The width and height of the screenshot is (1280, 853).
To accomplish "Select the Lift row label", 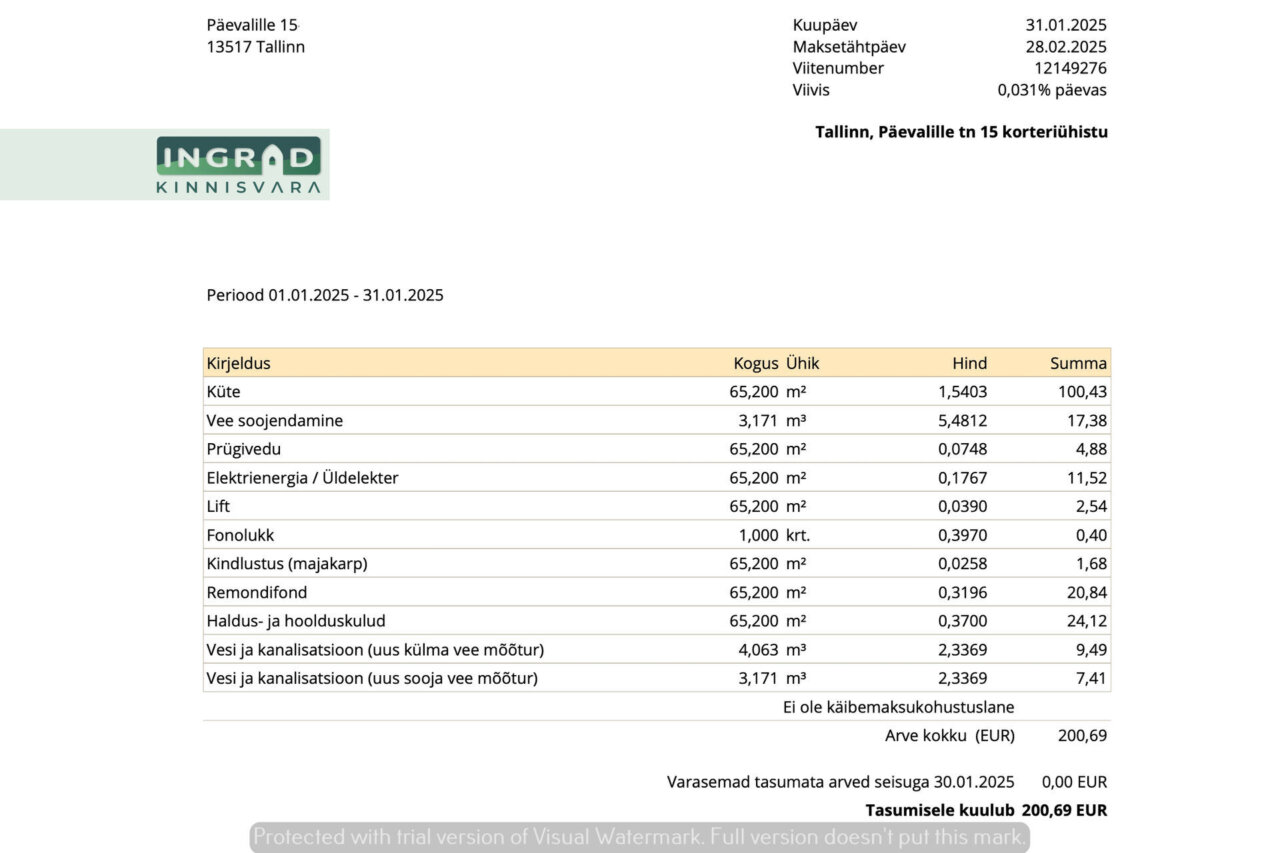I will [218, 506].
